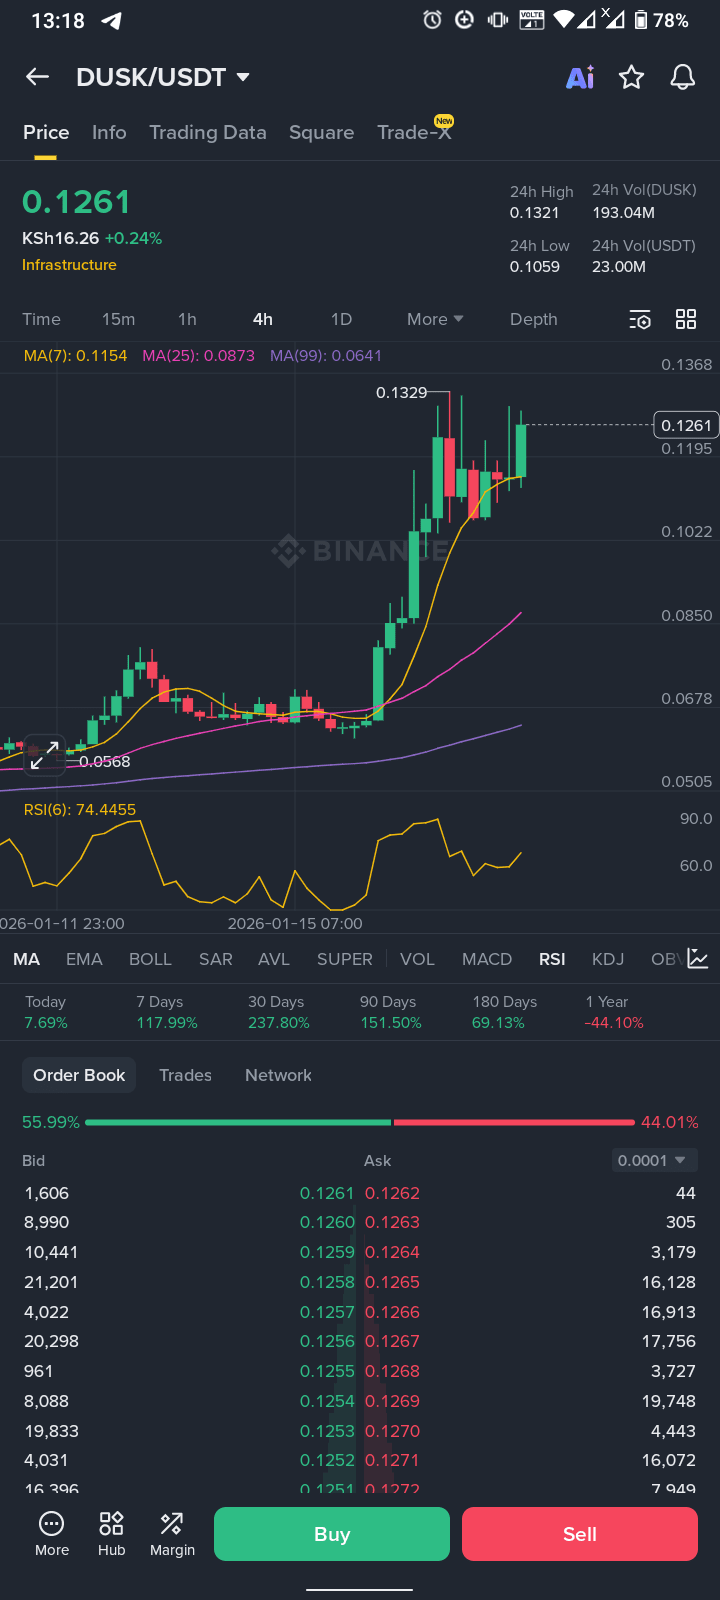Select the 1D chart interval
720x1600 pixels.
[x=341, y=319]
